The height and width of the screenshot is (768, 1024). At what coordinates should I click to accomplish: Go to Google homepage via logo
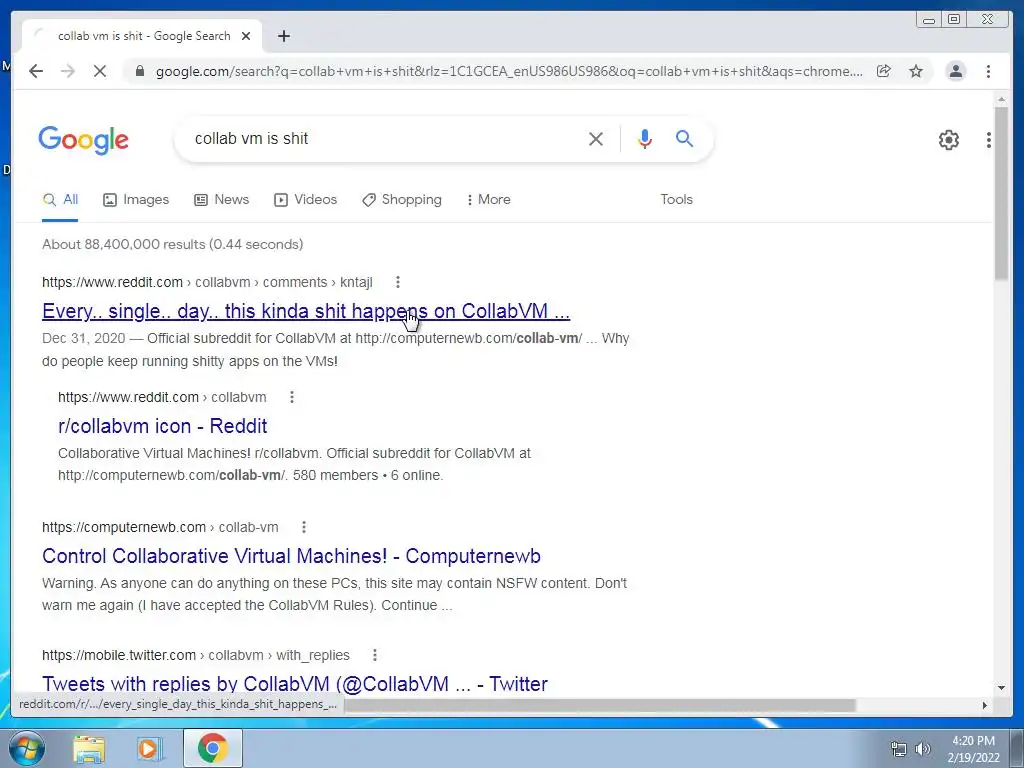pos(84,140)
